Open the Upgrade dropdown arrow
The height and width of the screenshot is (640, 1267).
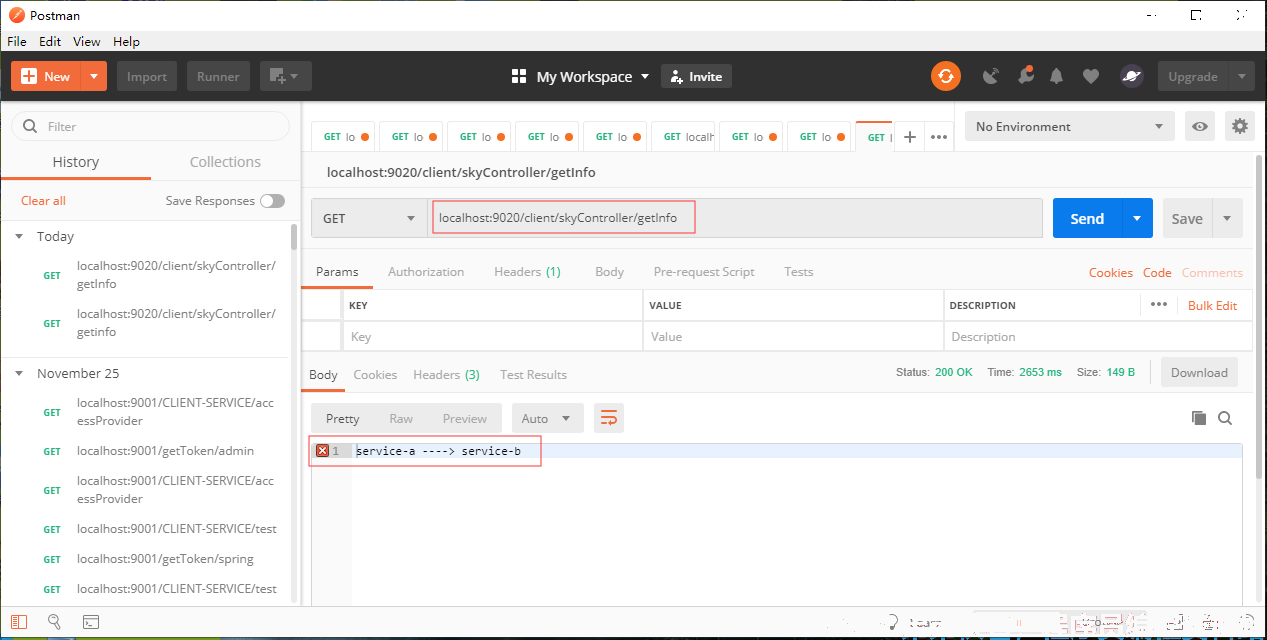point(1242,76)
